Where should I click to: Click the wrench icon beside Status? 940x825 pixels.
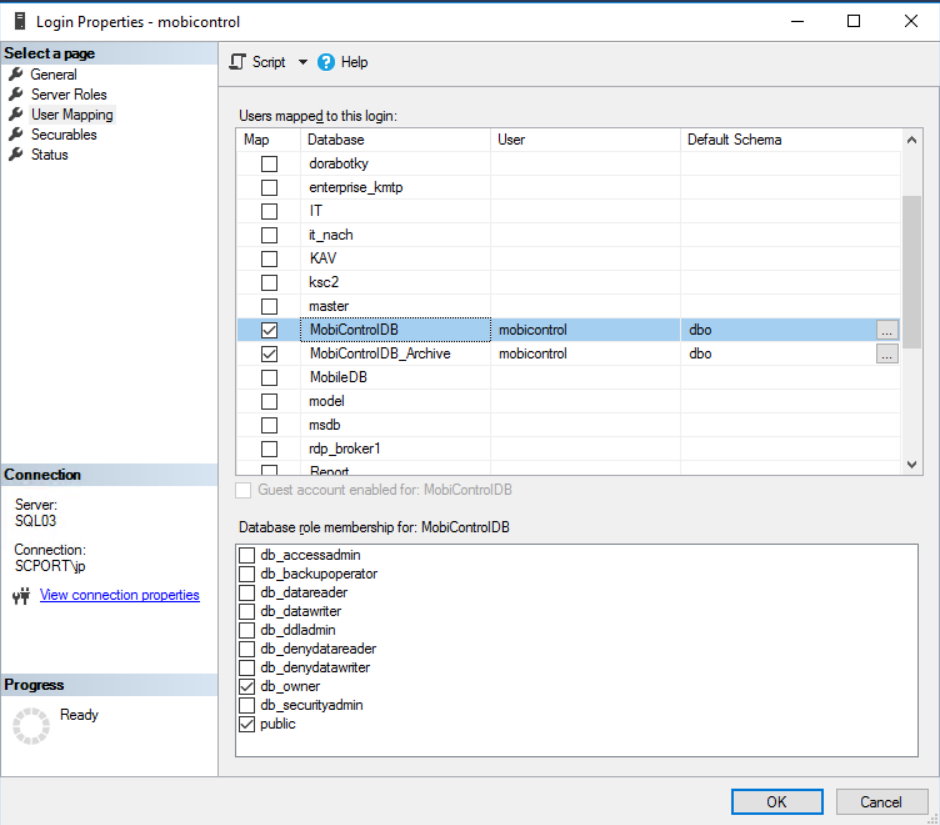[15, 154]
